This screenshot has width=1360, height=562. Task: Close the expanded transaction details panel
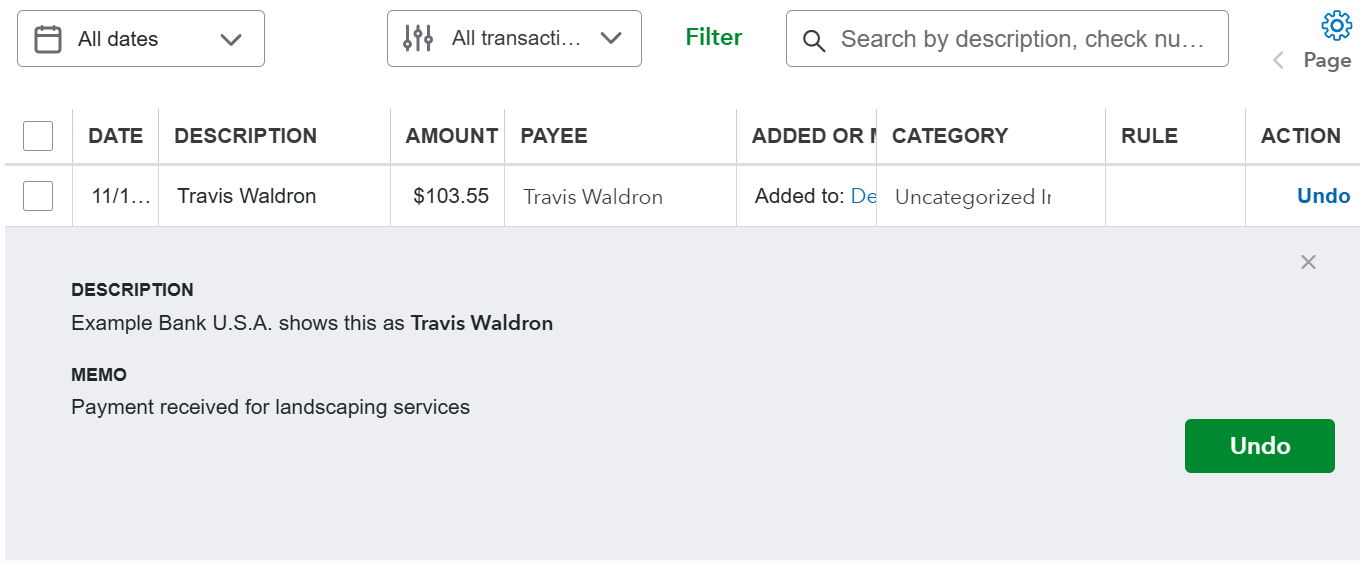[1308, 262]
